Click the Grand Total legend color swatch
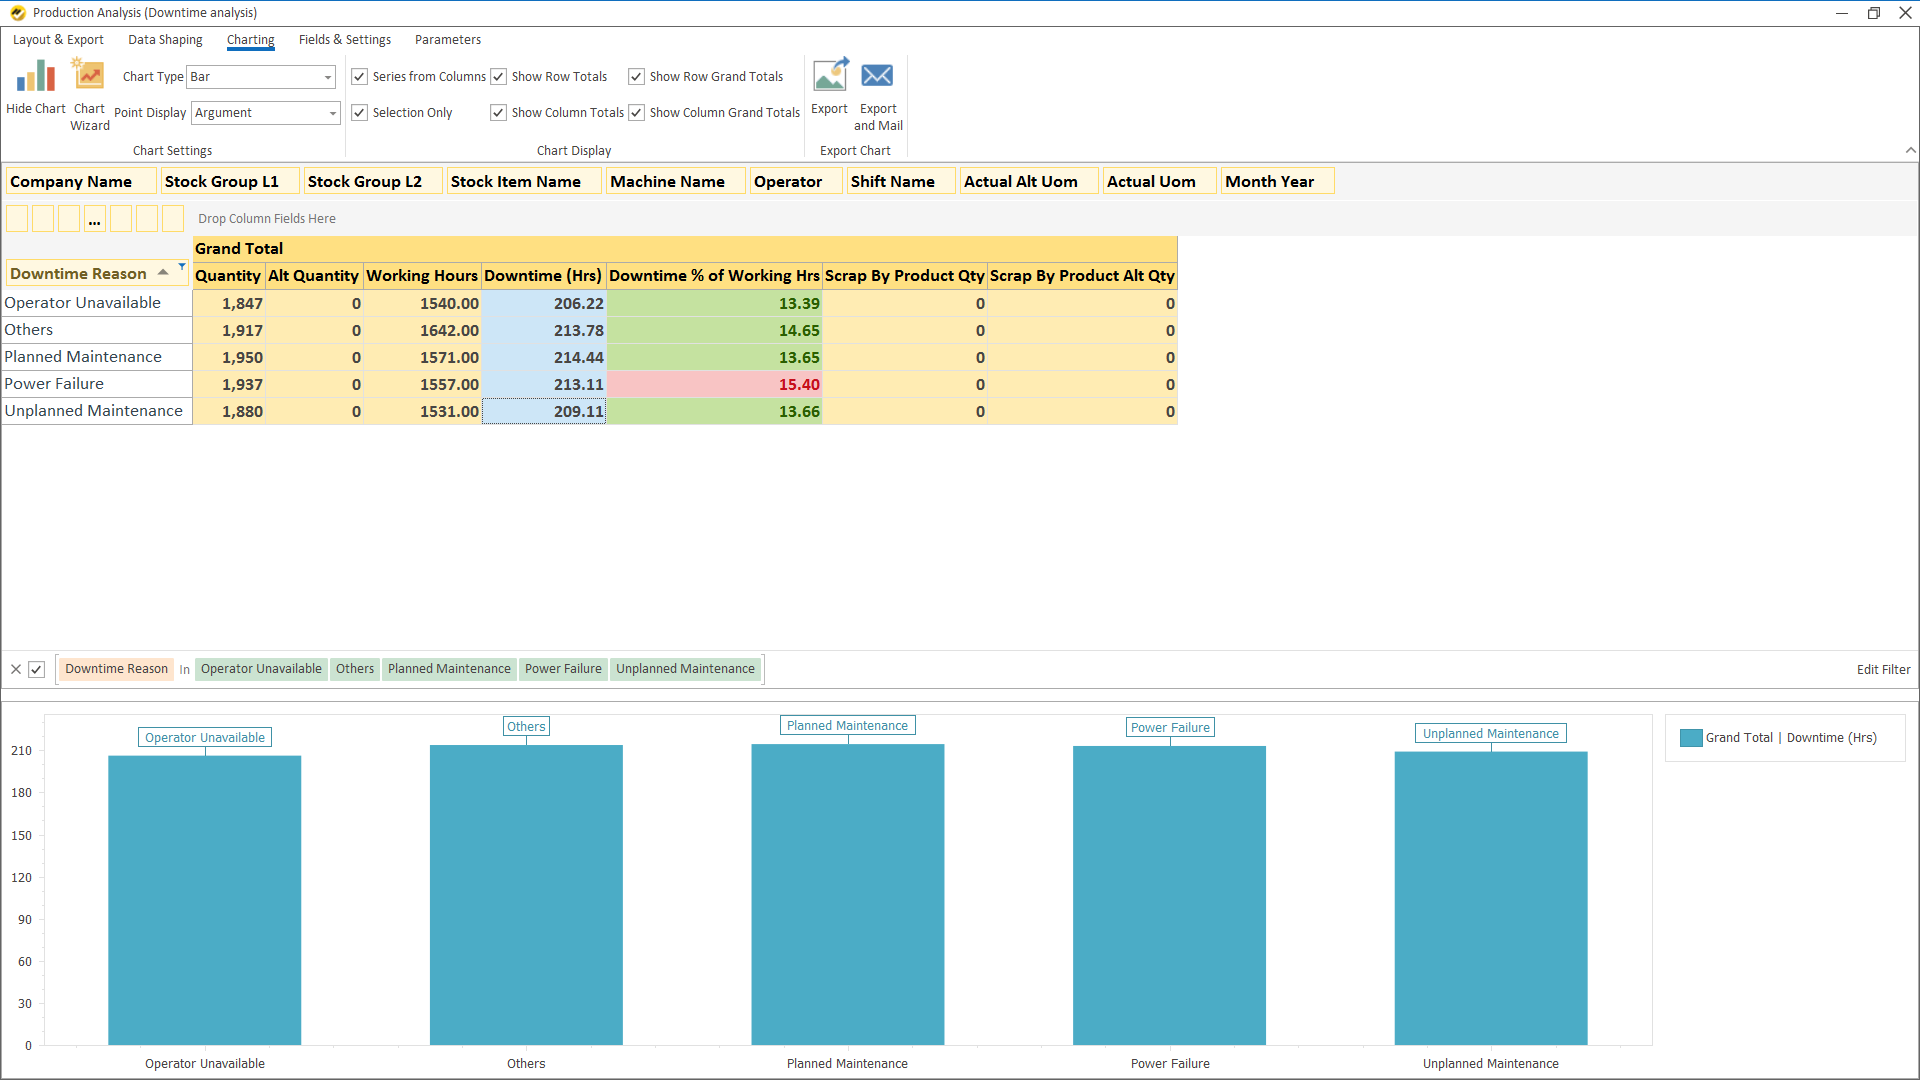The width and height of the screenshot is (1920, 1080). tap(1690, 737)
